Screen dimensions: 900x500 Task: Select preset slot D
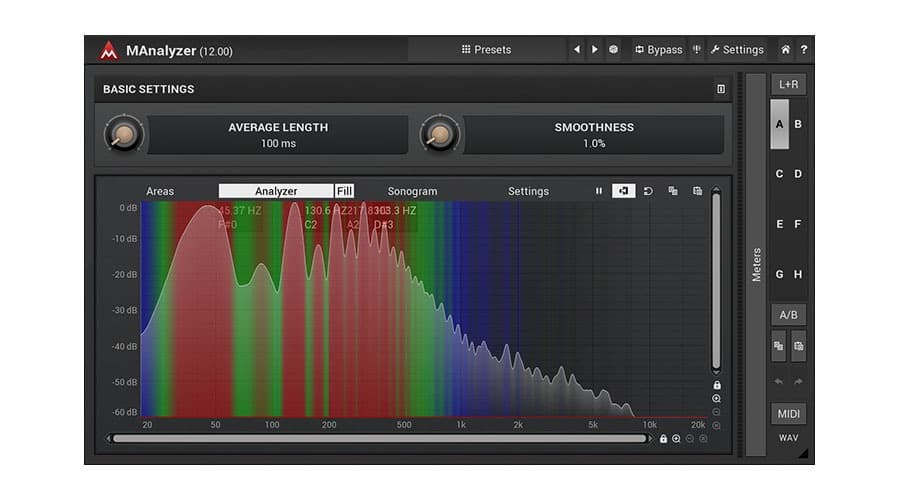click(798, 174)
